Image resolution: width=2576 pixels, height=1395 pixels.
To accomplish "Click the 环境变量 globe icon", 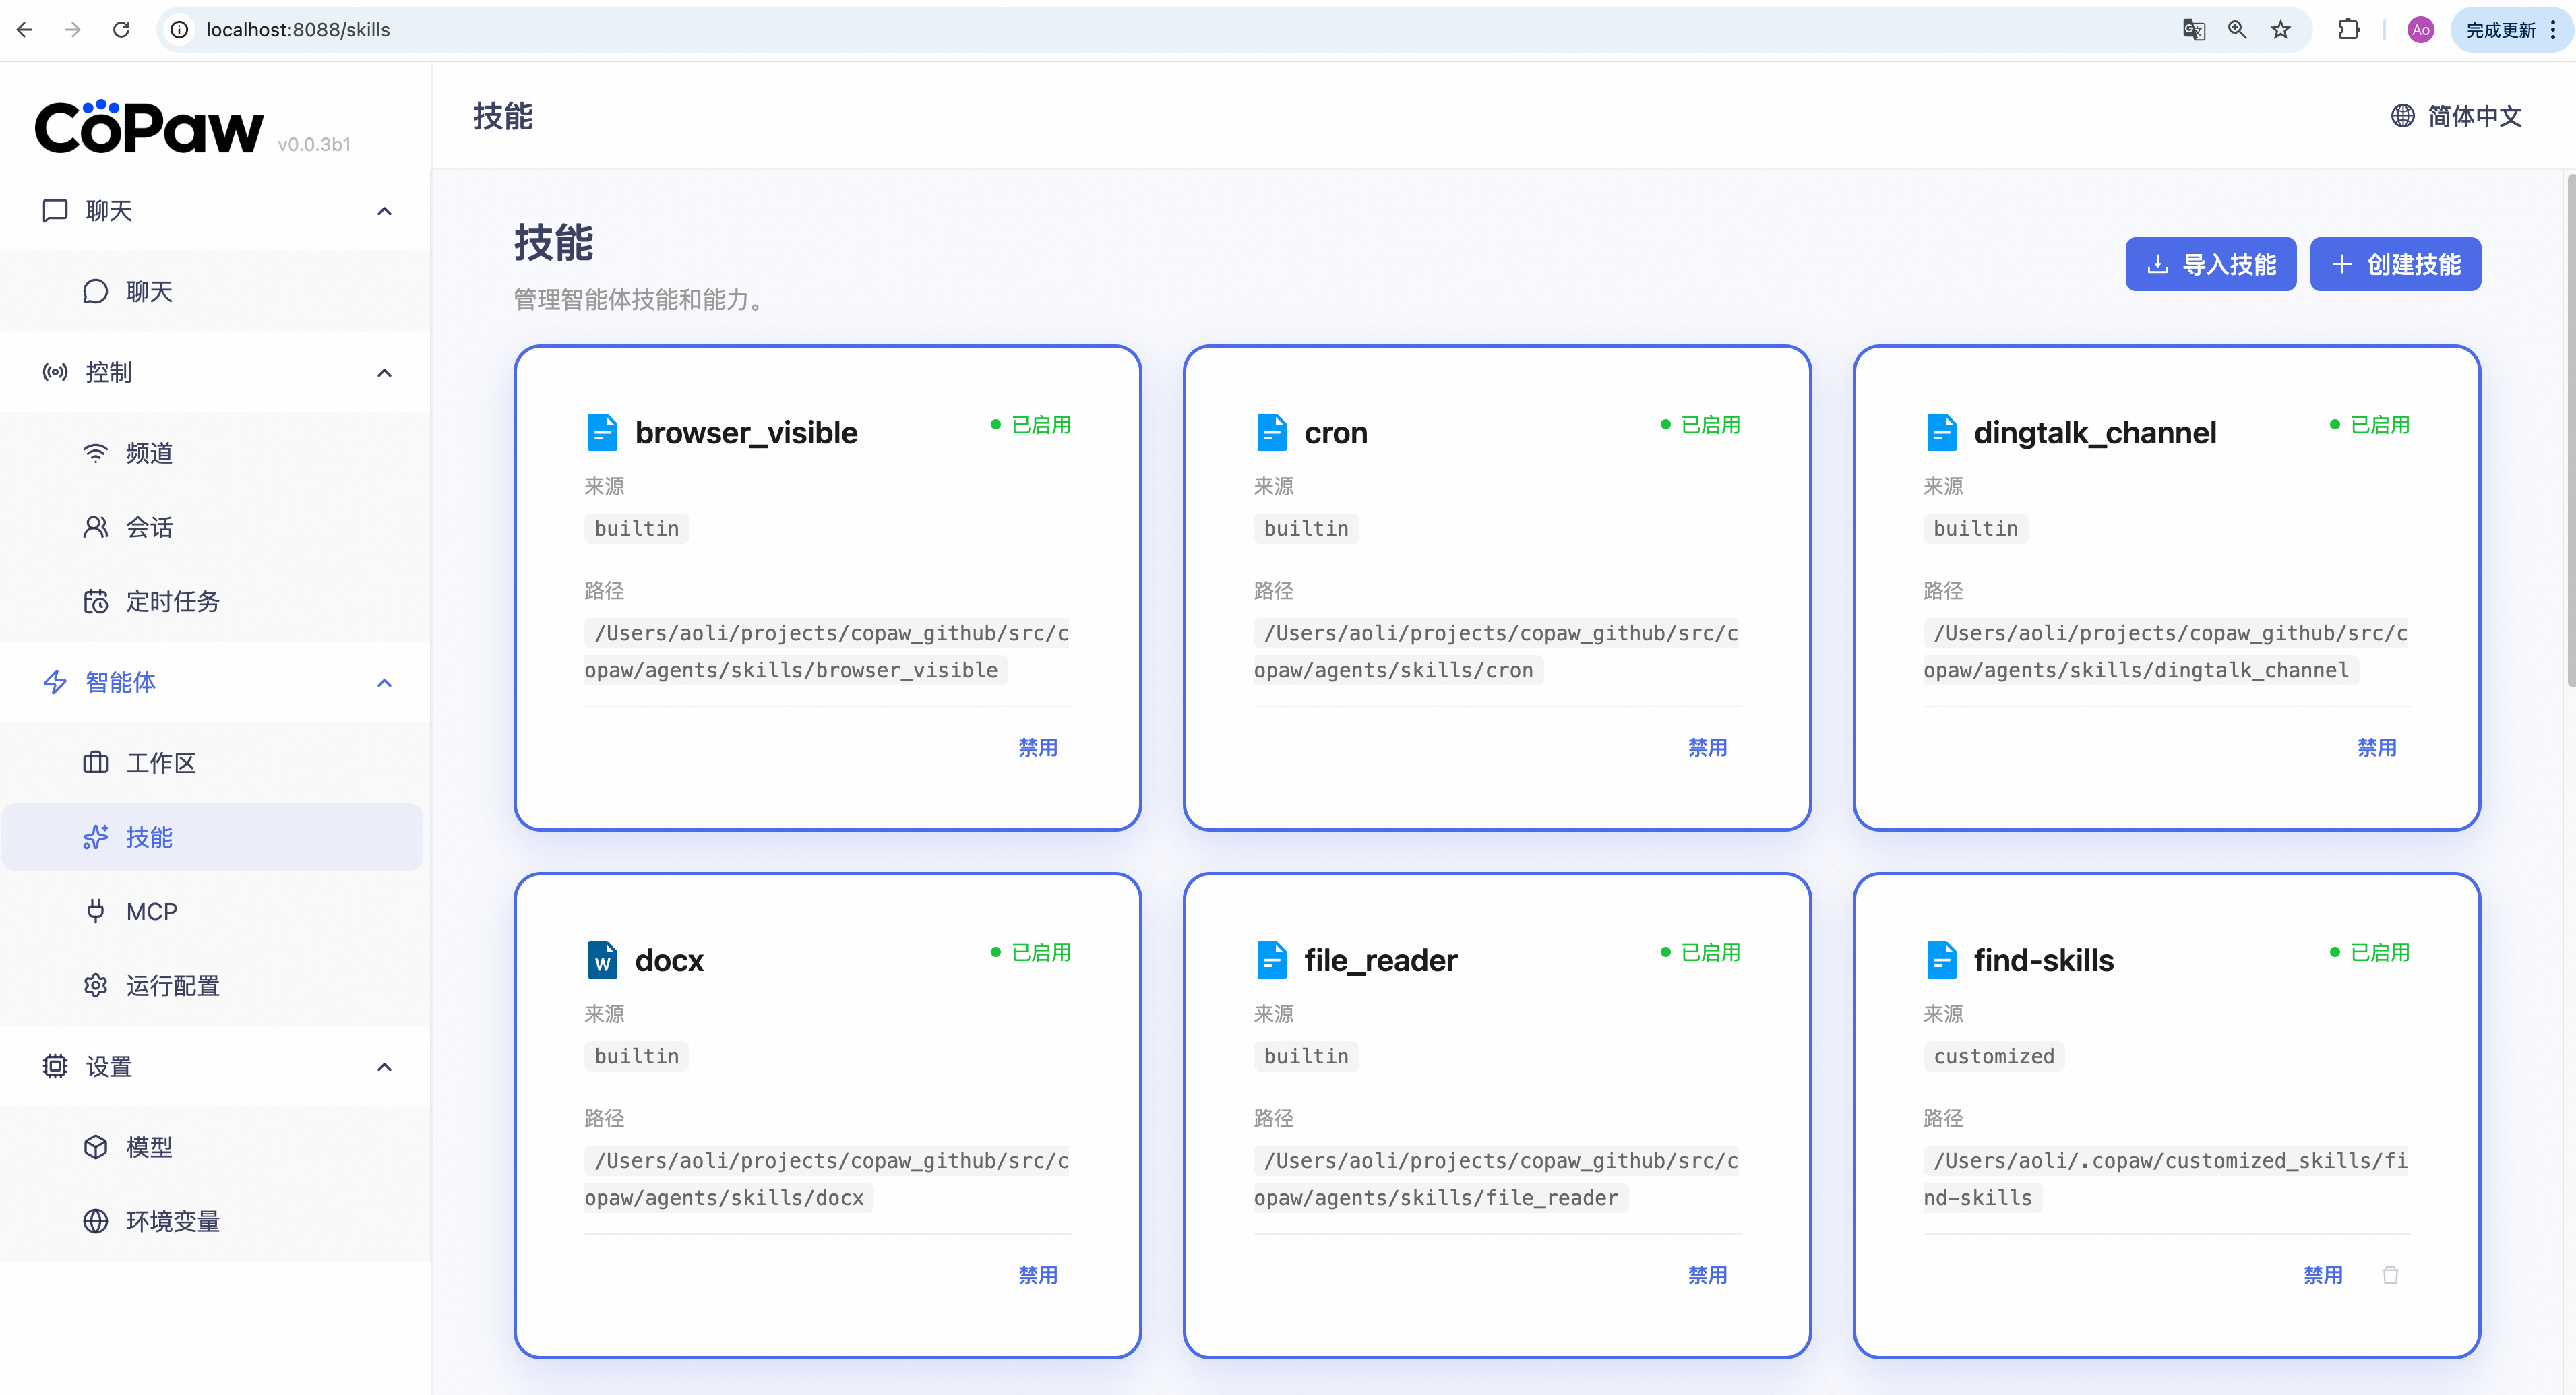I will (96, 1221).
